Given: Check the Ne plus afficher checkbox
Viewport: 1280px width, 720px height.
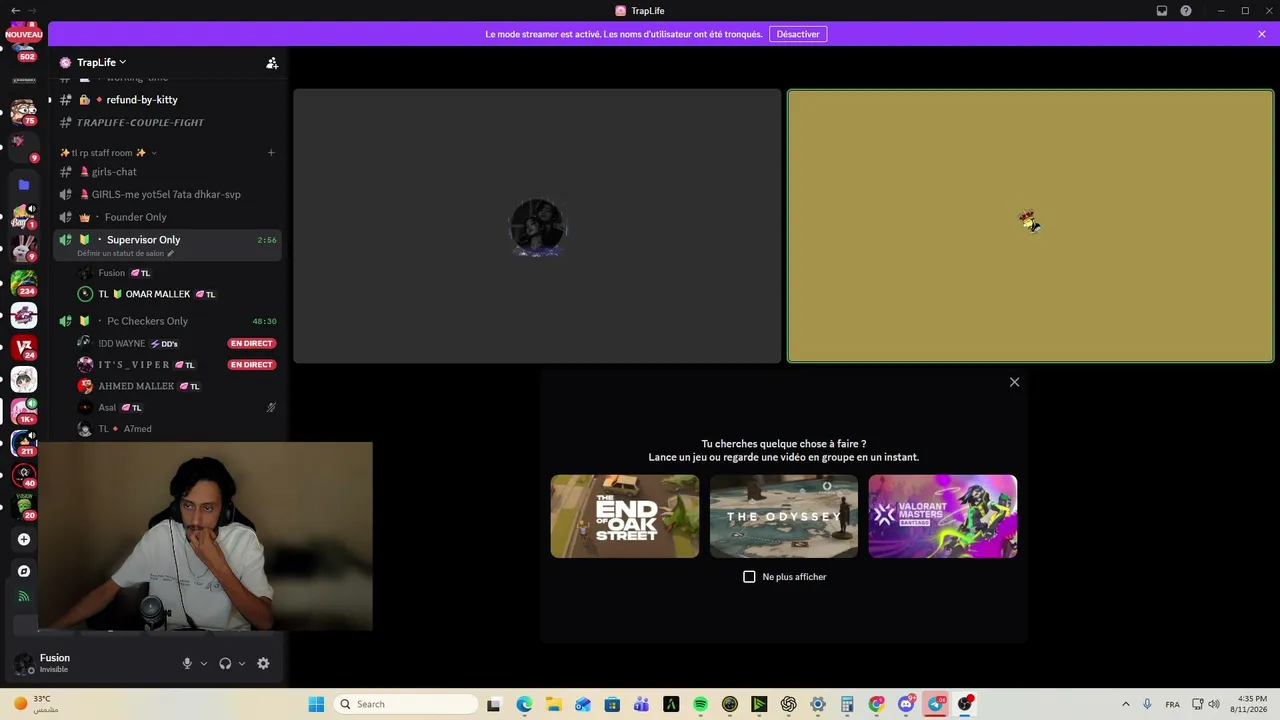Looking at the screenshot, I should click(749, 577).
